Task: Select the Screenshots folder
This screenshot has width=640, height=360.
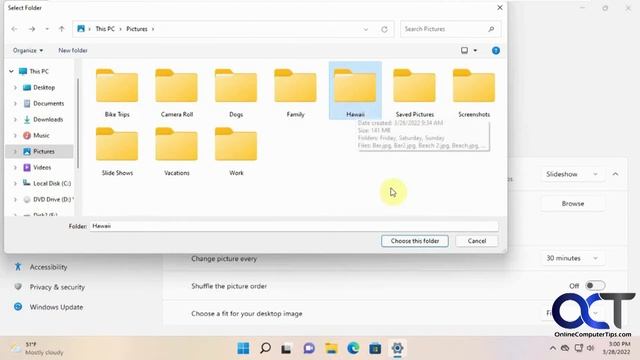Action: pyautogui.click(x=474, y=93)
